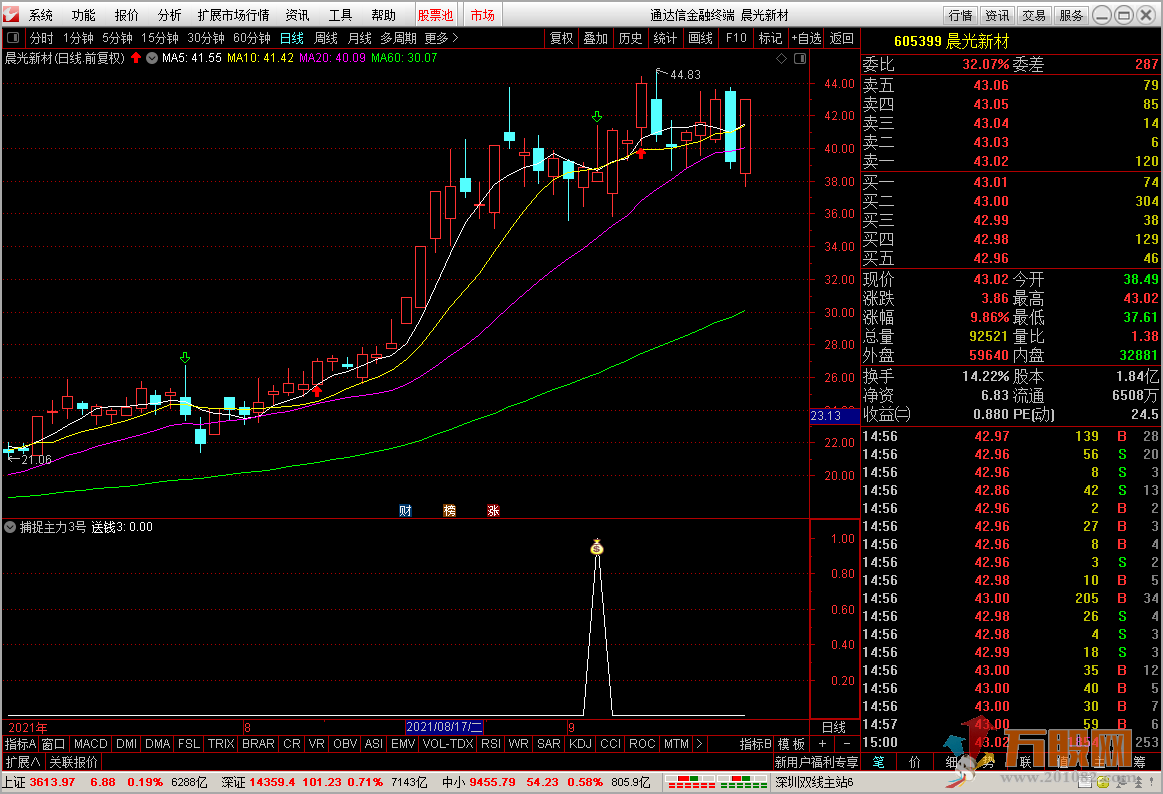
Task: Click the 叠加 overlay button
Action: pyautogui.click(x=596, y=38)
